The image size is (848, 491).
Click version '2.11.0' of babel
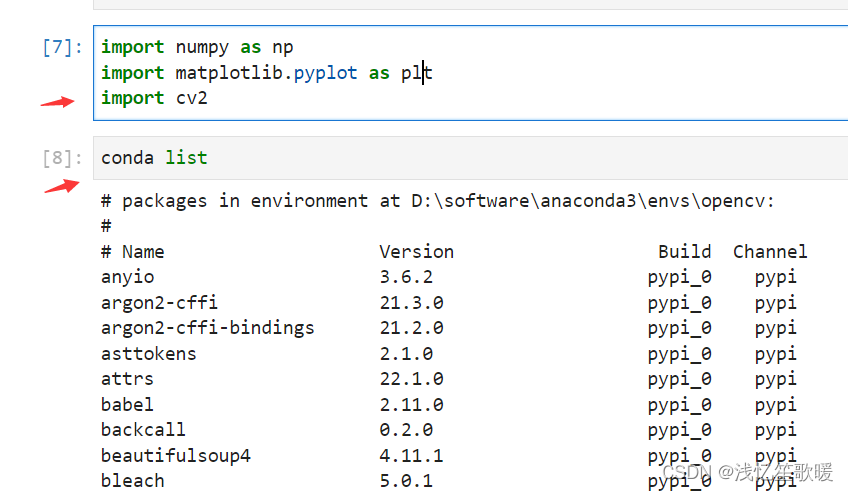point(412,404)
